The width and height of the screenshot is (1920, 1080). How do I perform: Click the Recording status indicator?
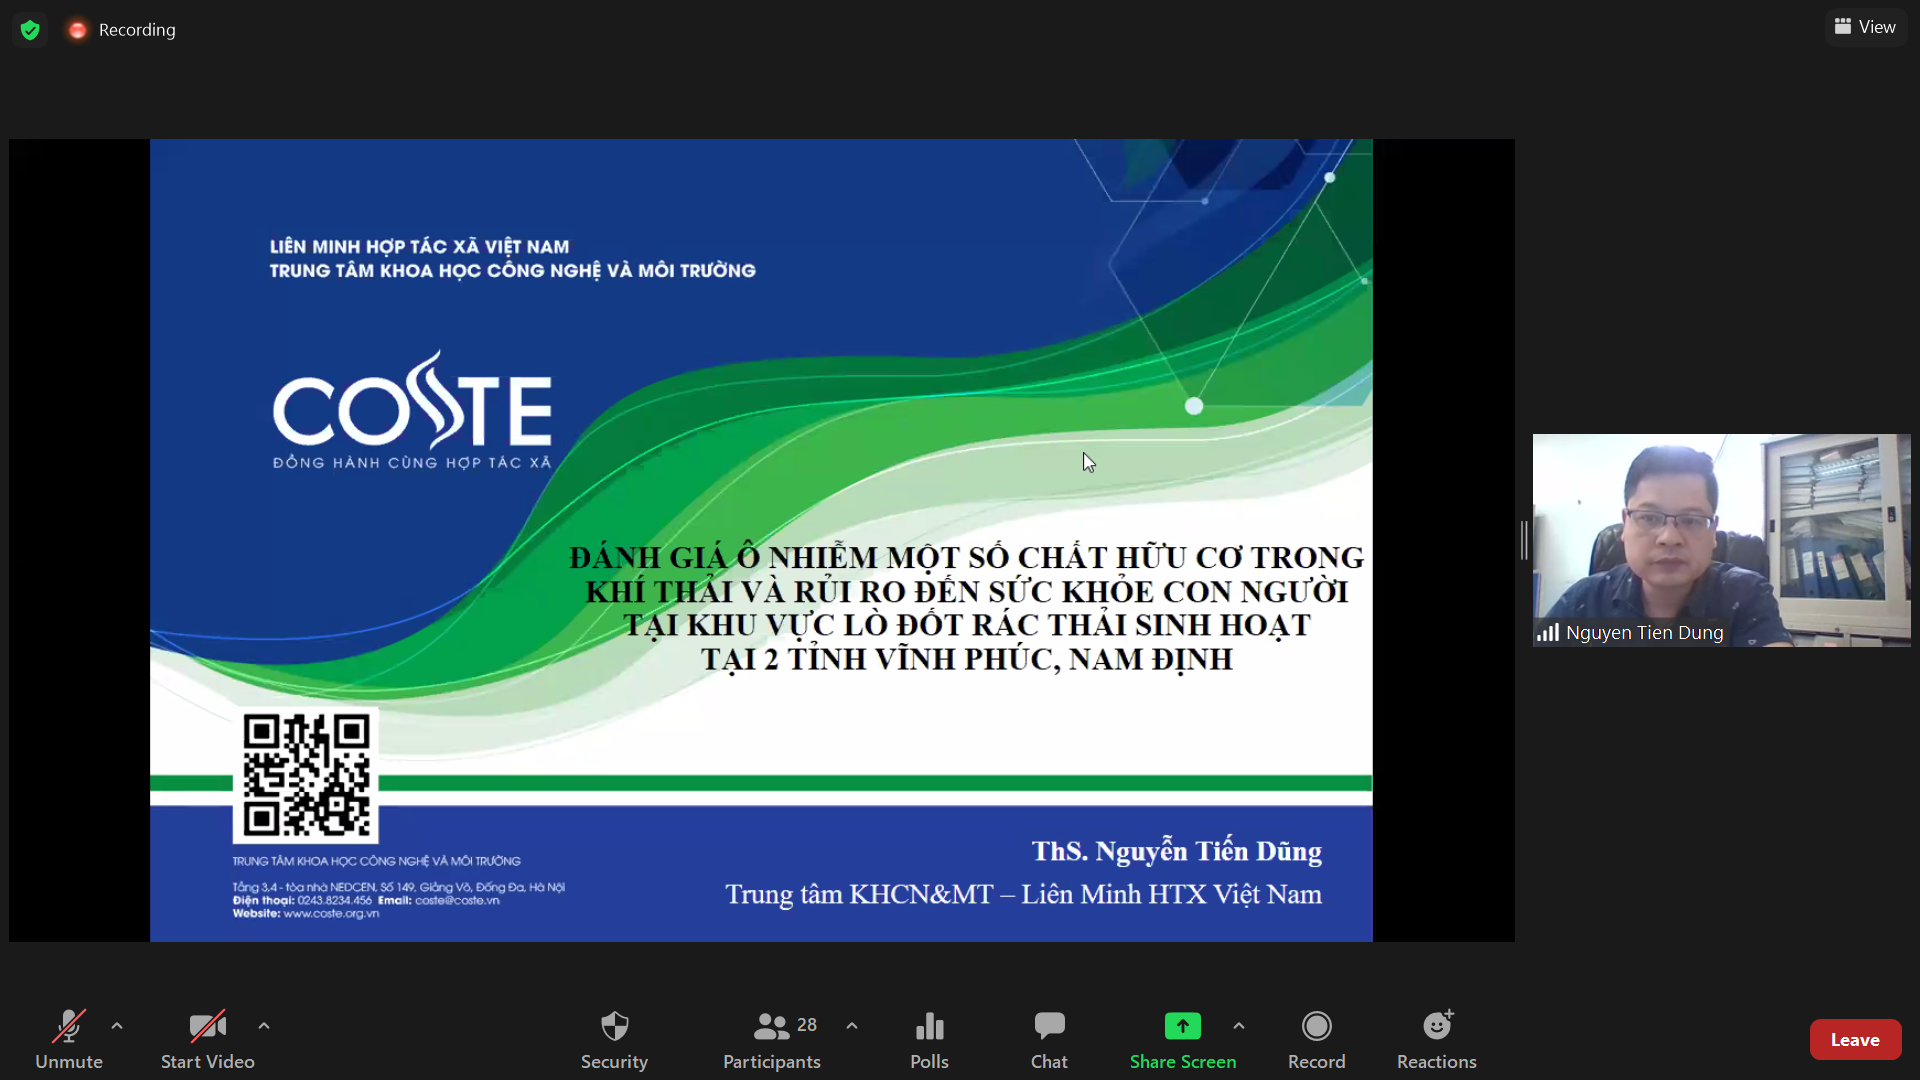pos(122,30)
